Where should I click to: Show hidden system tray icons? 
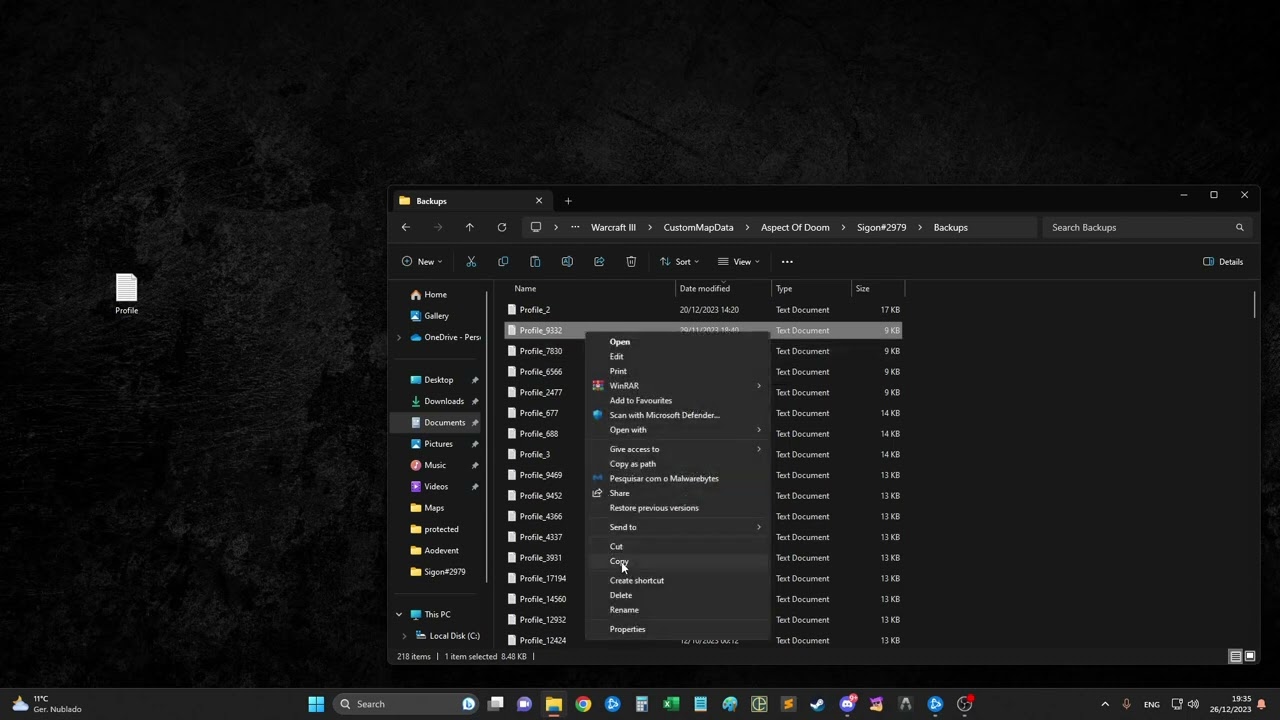(1105, 704)
